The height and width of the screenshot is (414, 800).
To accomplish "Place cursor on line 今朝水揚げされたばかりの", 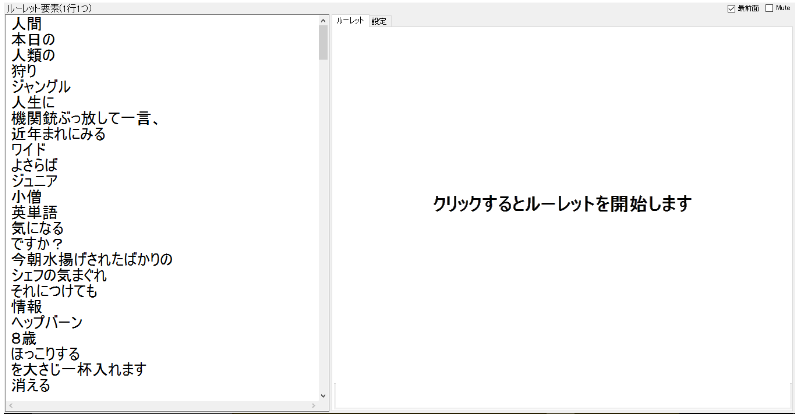I will coord(92,259).
